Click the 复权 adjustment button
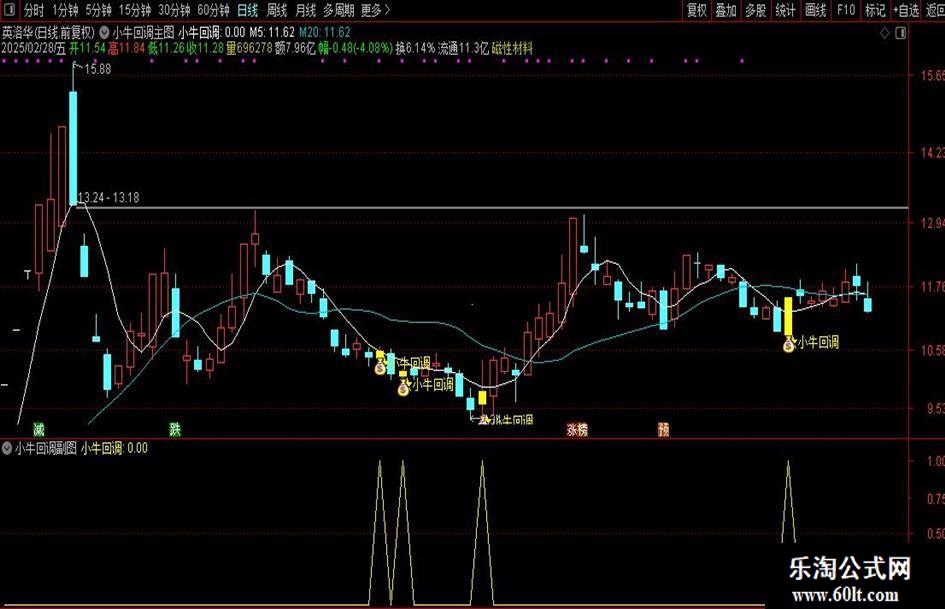 tap(697, 10)
